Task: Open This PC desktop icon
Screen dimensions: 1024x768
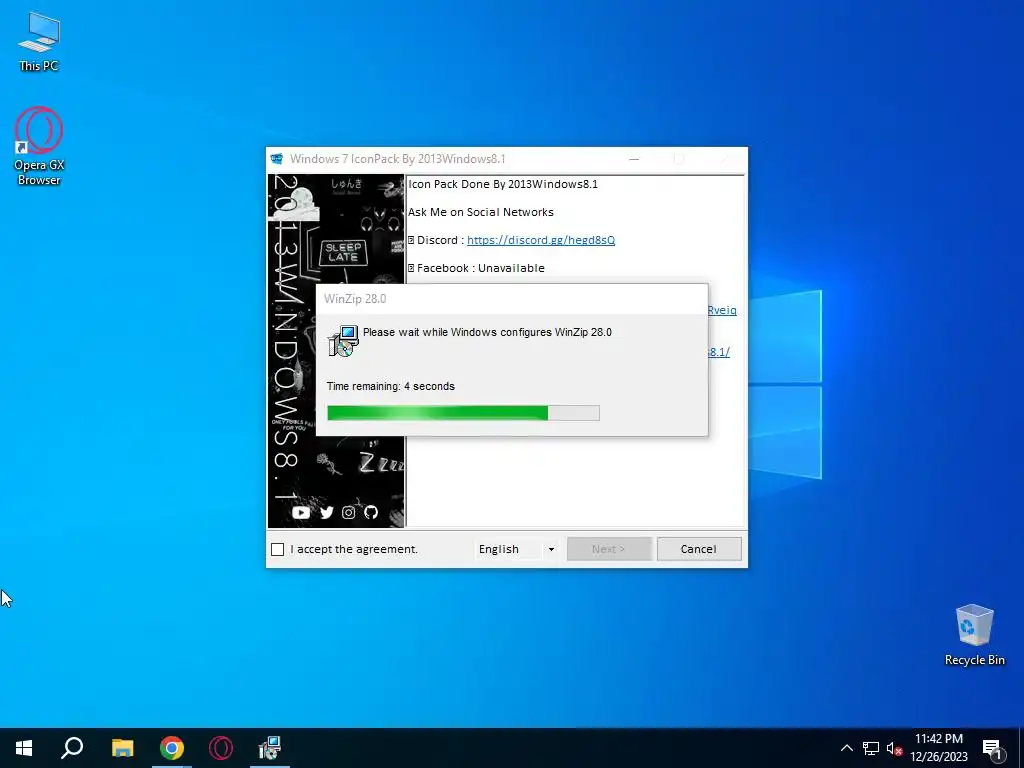Action: point(39,41)
